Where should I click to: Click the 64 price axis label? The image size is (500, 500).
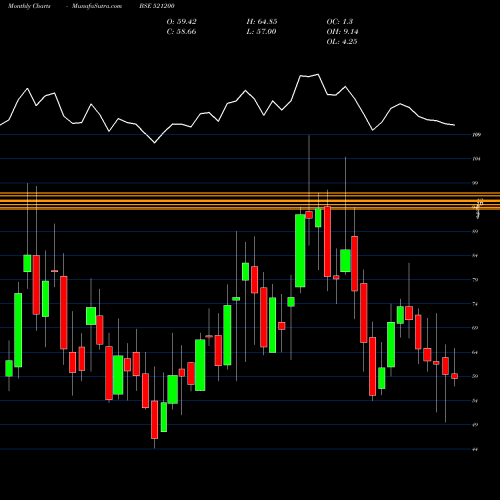coord(475,352)
